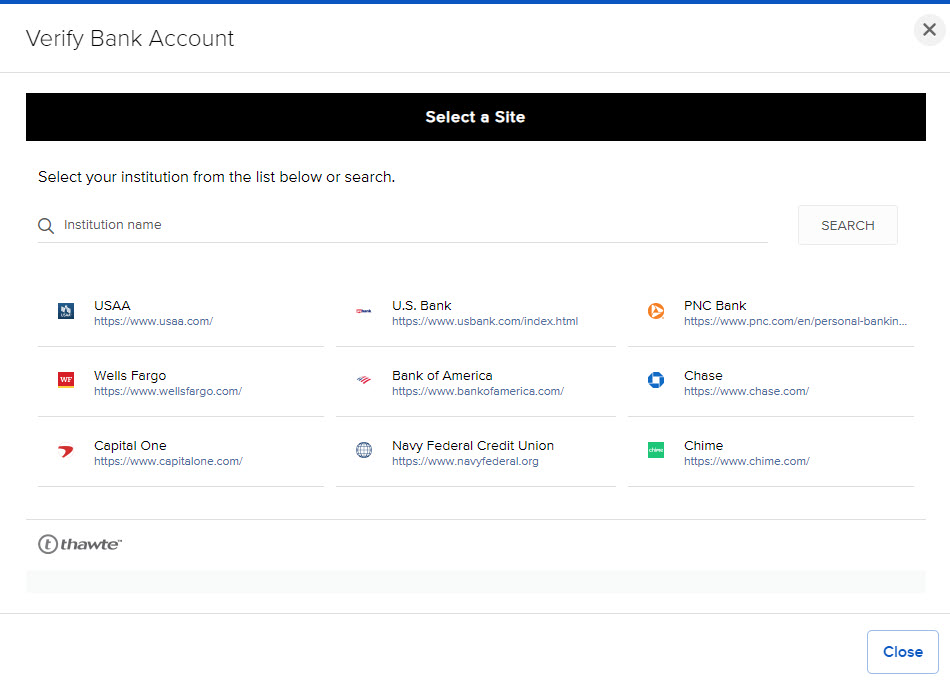The image size is (950, 686).
Task: Select the Wells Fargo institution name
Action: point(130,376)
